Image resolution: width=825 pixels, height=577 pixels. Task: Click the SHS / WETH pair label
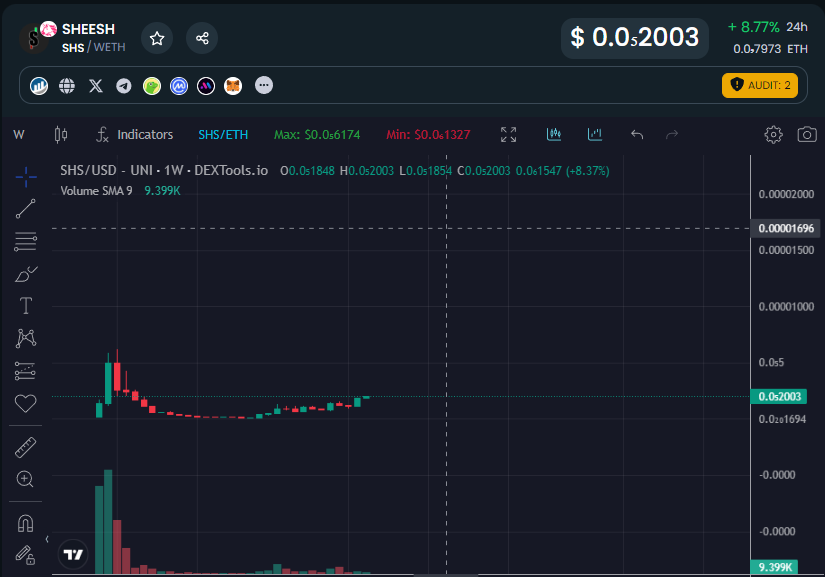click(x=94, y=47)
